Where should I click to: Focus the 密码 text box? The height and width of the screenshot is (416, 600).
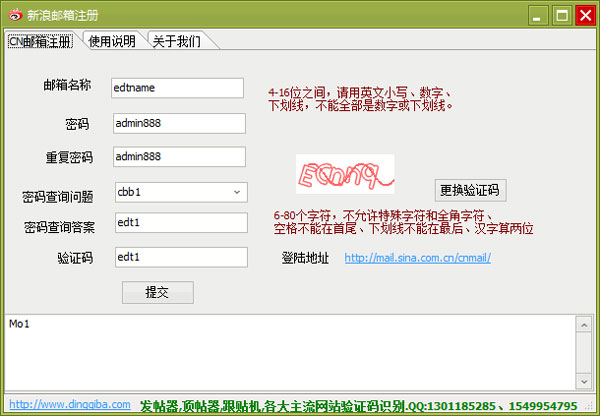pyautogui.click(x=178, y=123)
